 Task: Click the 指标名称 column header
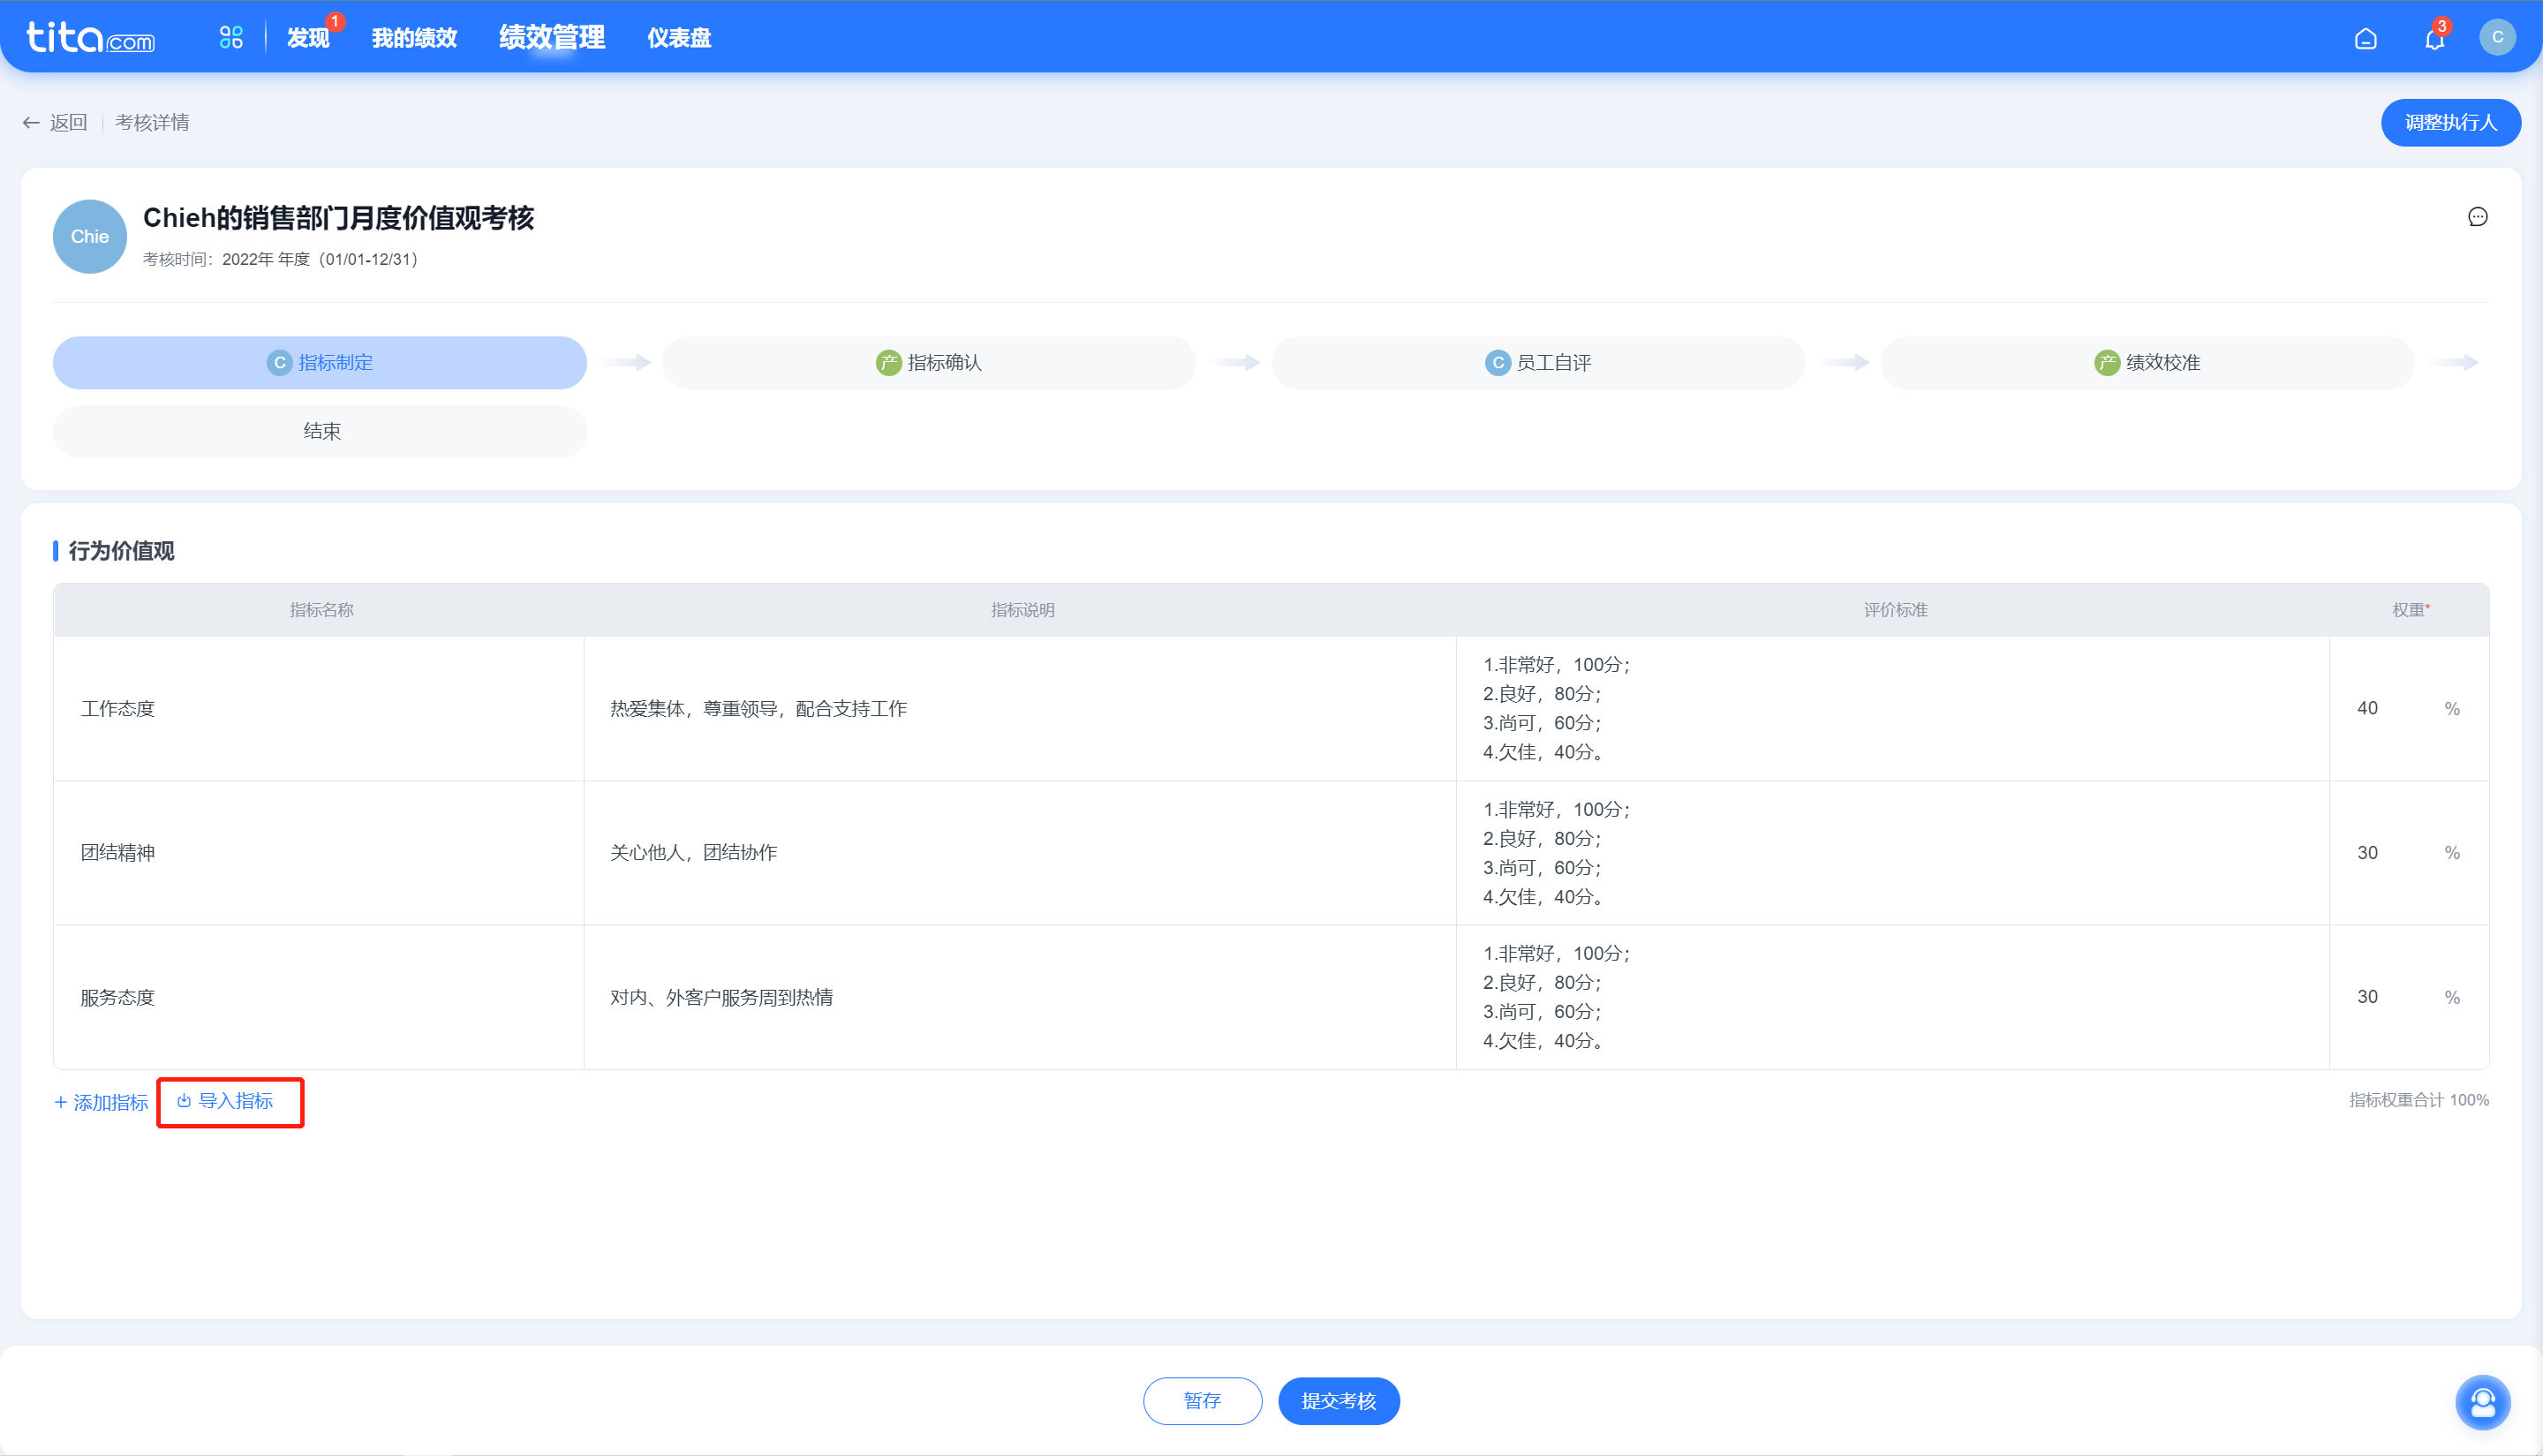click(x=321, y=610)
